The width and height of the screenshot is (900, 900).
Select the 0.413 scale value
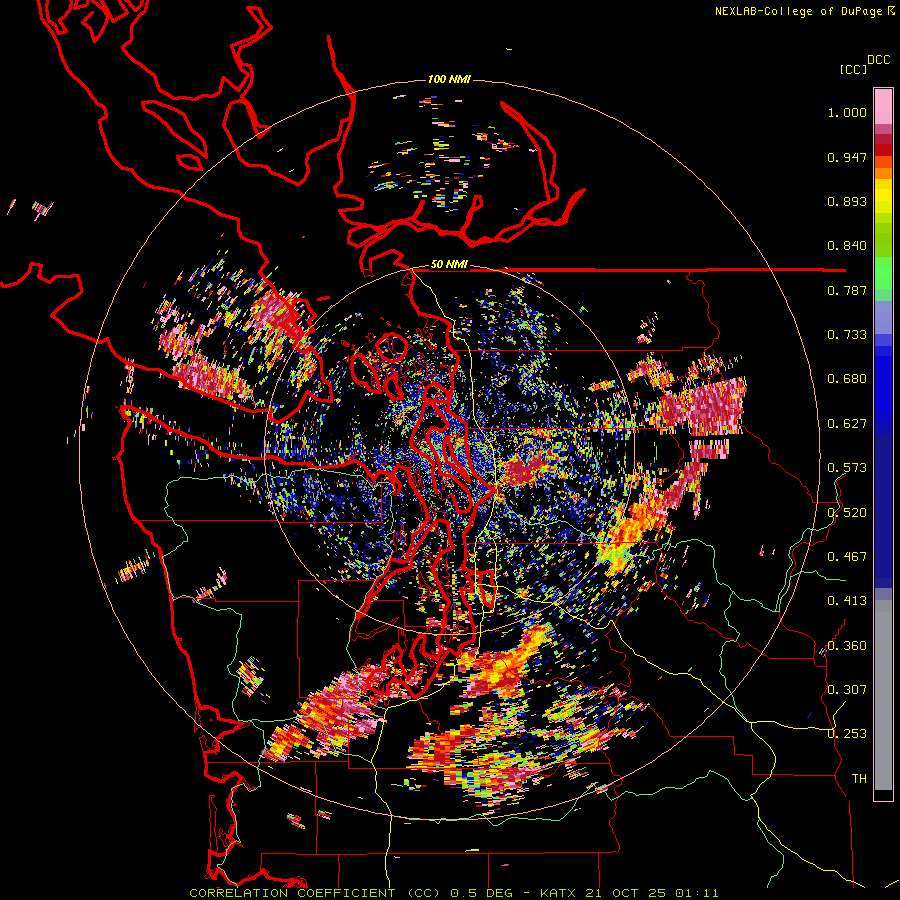coord(847,600)
